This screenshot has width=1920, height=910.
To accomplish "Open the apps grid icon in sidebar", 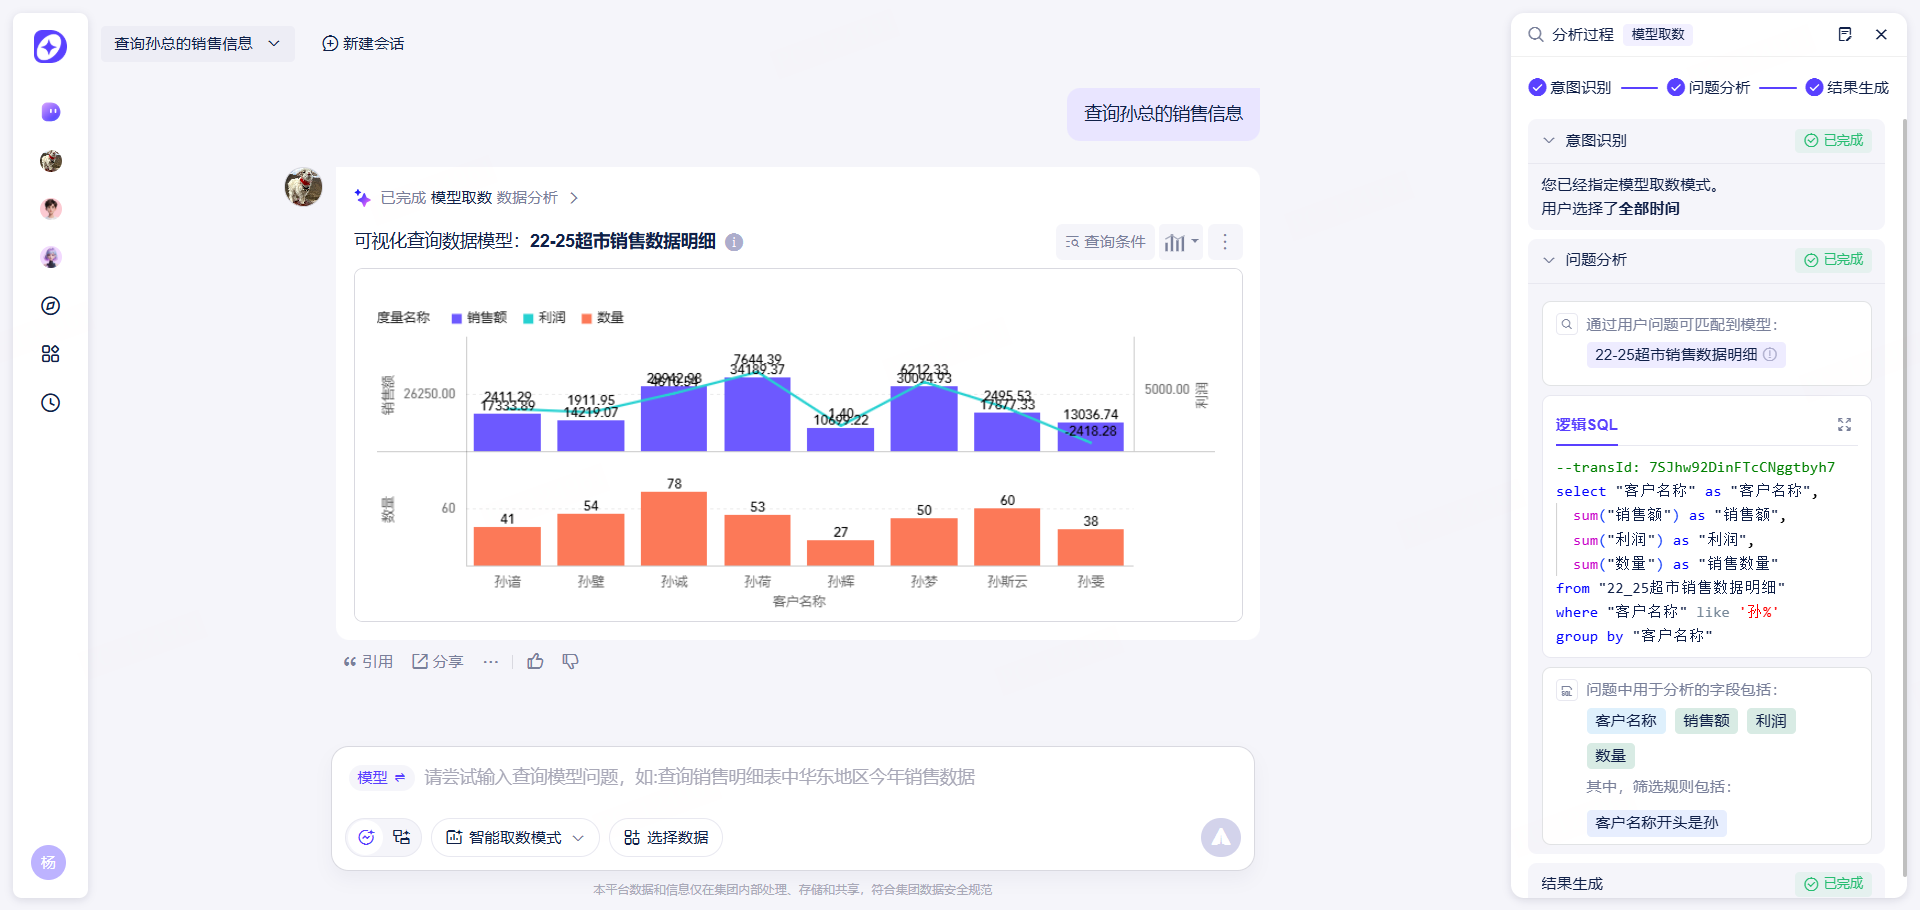I will [51, 354].
